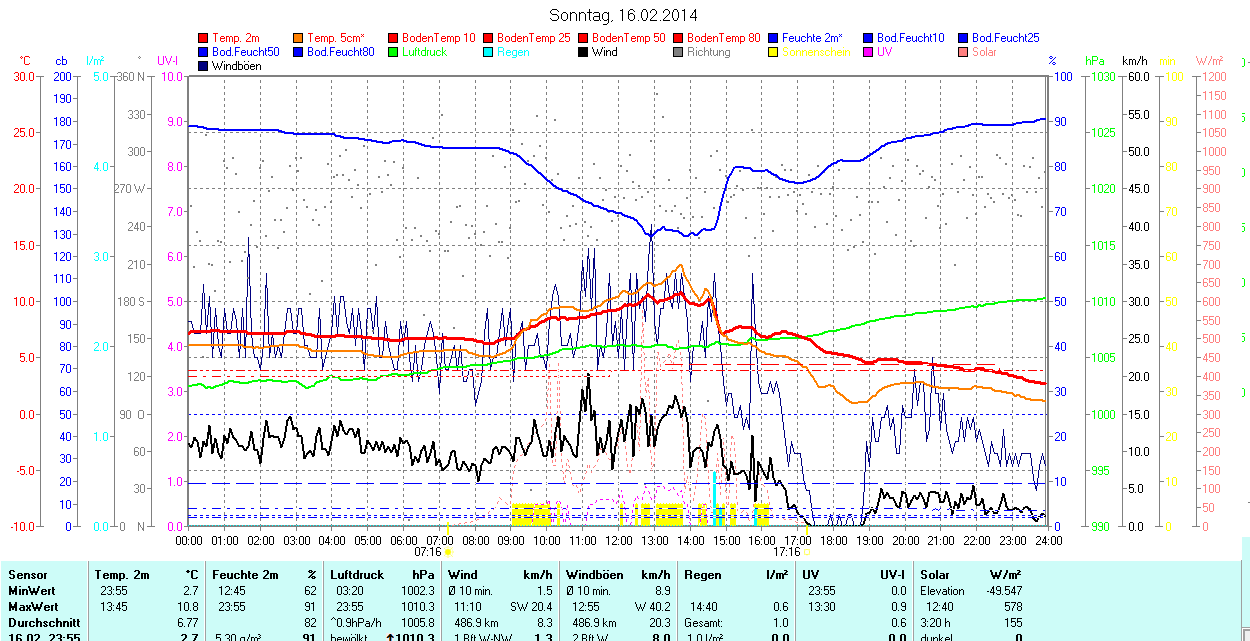This screenshot has width=1250, height=641.
Task: Select the Bod.Feucht80 legend label
Action: pos(340,52)
